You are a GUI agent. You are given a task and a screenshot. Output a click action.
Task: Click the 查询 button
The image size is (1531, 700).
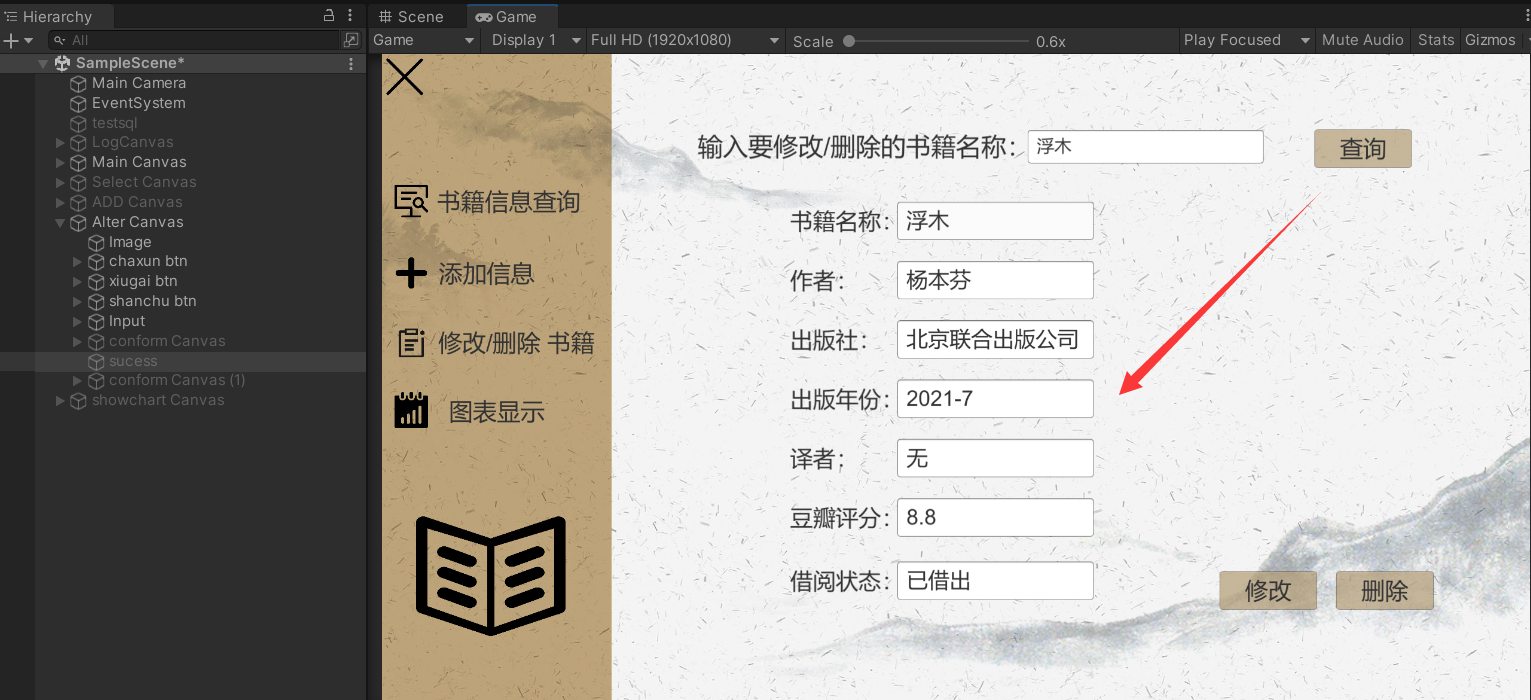(1363, 149)
